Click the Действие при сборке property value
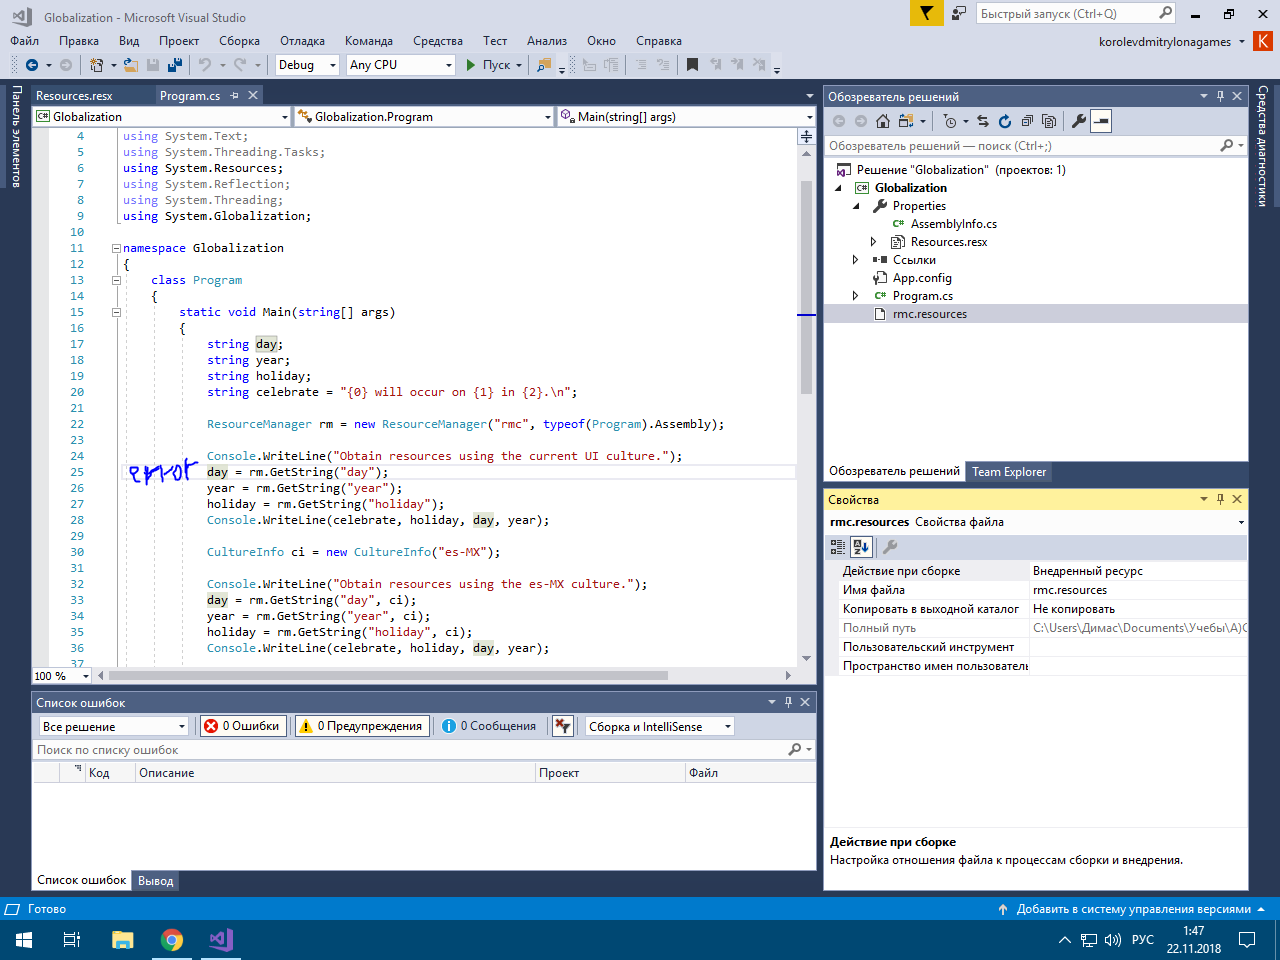This screenshot has height=960, width=1280. pyautogui.click(x=1139, y=571)
